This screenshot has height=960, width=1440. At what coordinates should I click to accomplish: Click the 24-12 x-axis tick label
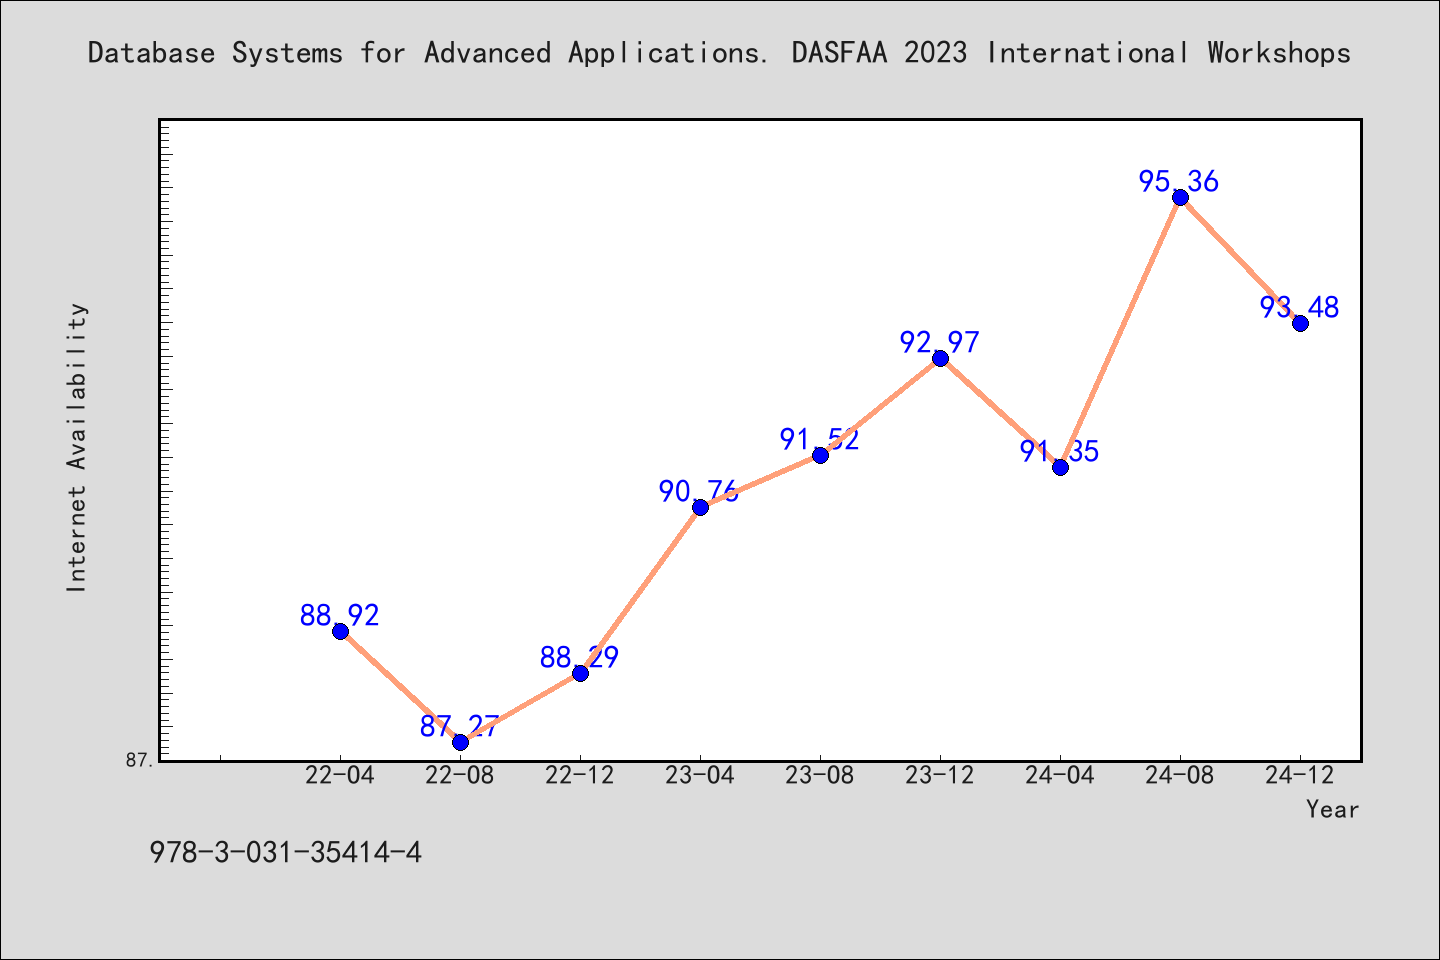1300,776
